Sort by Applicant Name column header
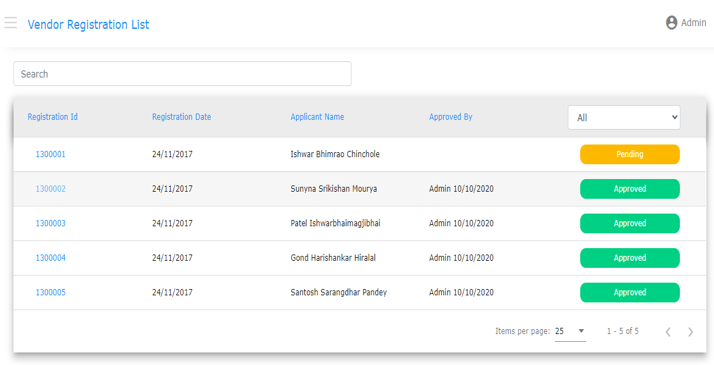 point(317,117)
